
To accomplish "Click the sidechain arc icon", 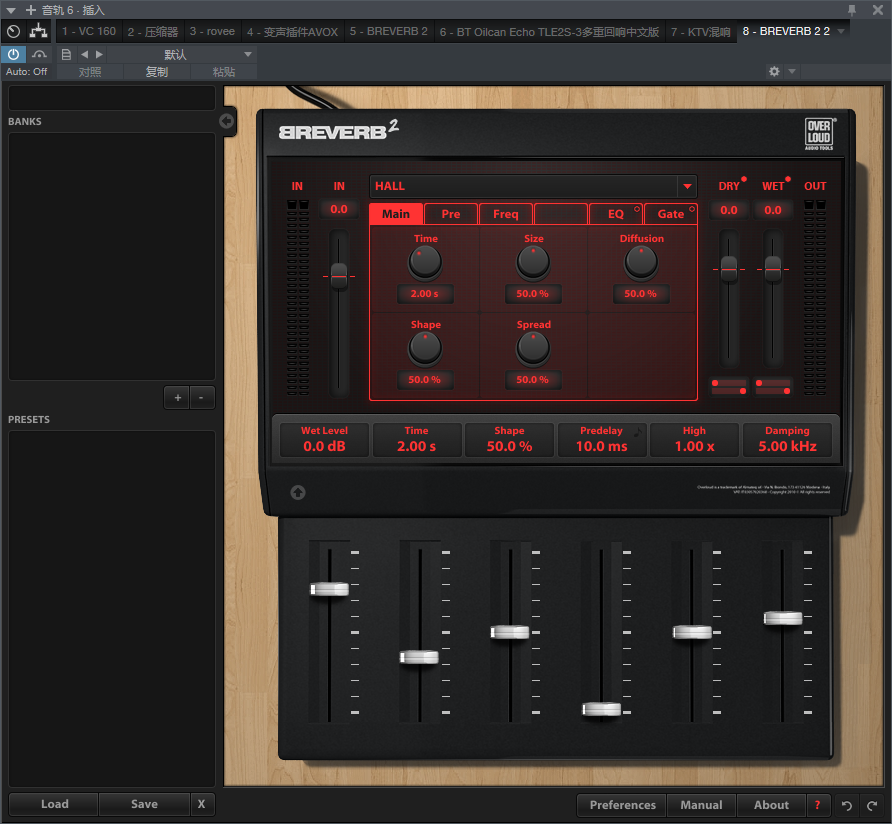I will point(39,54).
